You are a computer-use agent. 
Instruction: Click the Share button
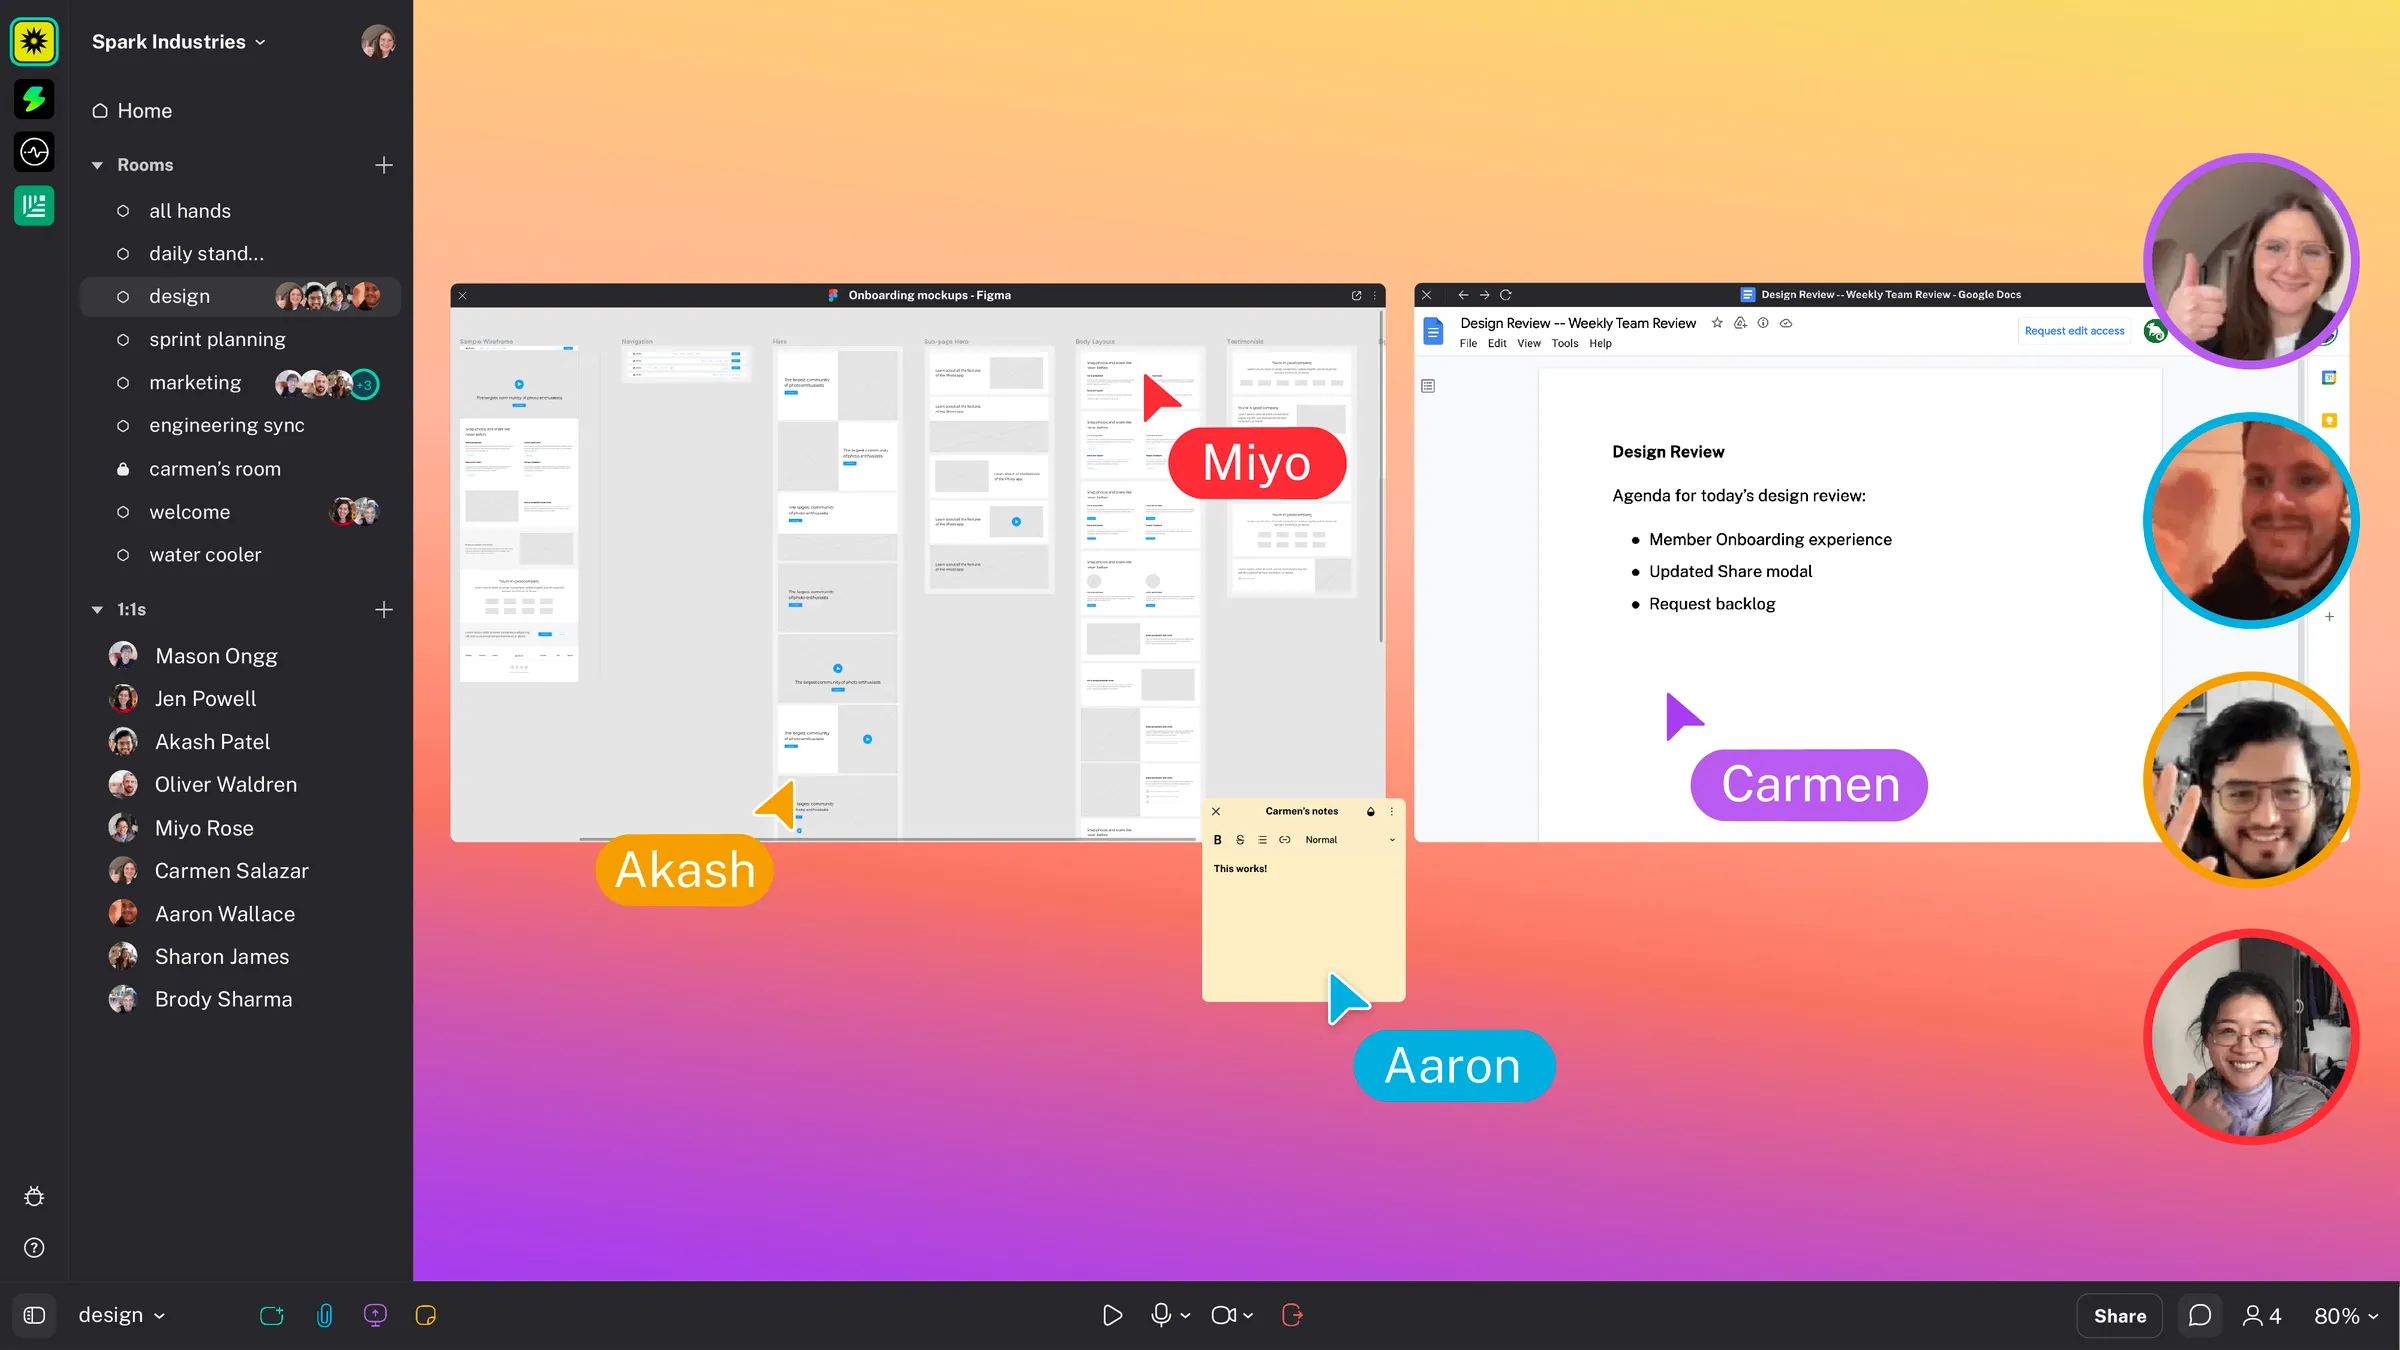coord(2118,1315)
